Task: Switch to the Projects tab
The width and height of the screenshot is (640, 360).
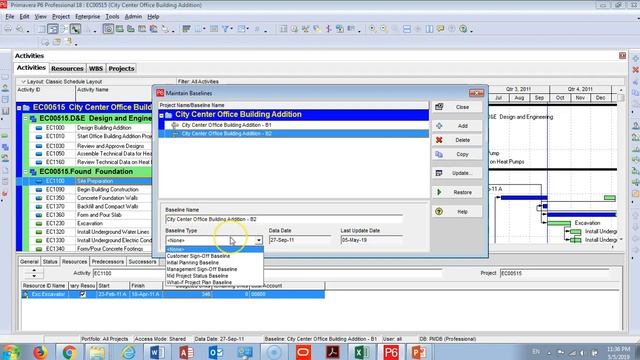Action: pyautogui.click(x=121, y=69)
